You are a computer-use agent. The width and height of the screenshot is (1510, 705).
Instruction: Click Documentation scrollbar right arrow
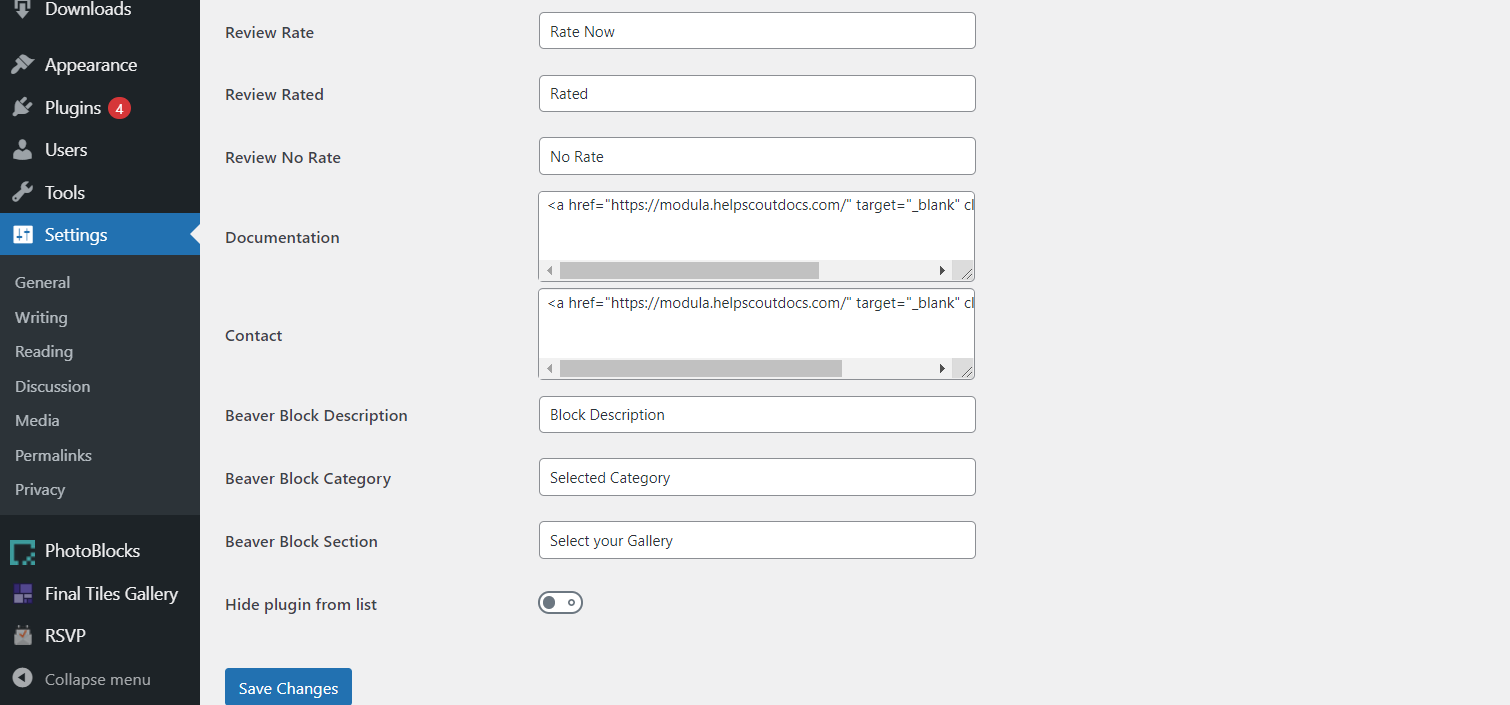(x=942, y=271)
